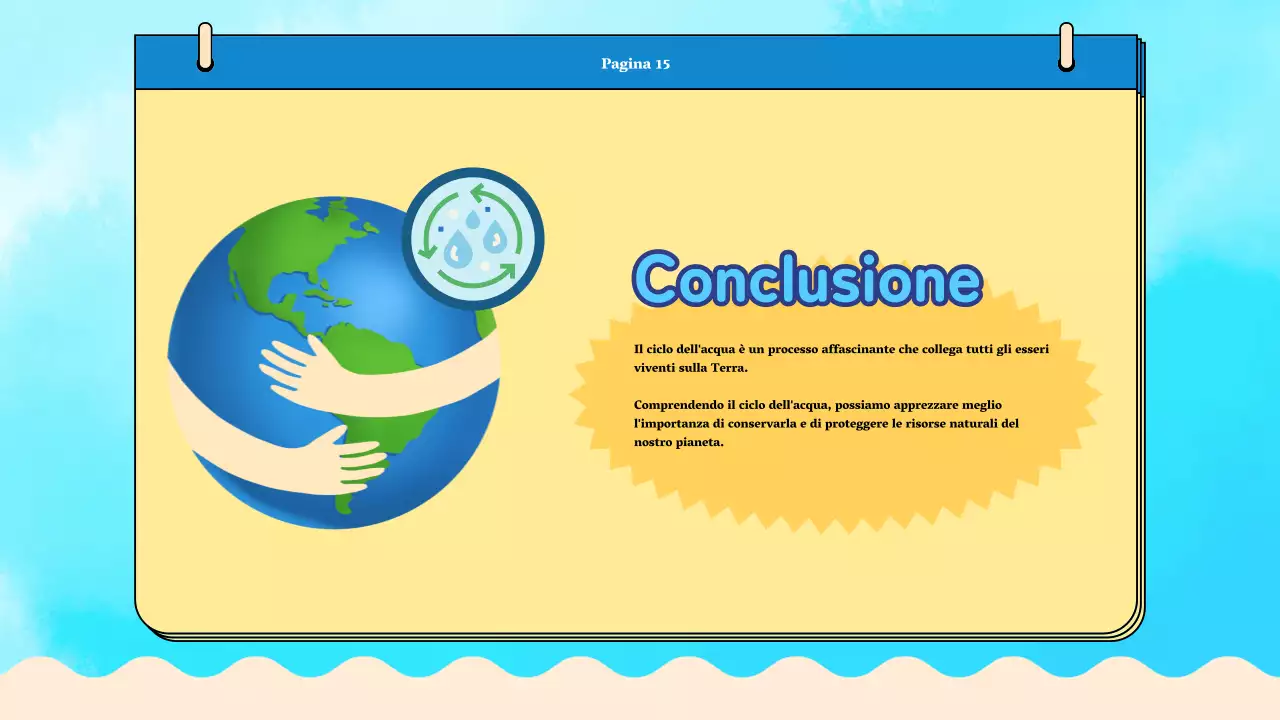Viewport: 1280px width, 720px height.
Task: Select the small blue droplet at the badge top
Action: point(472,220)
